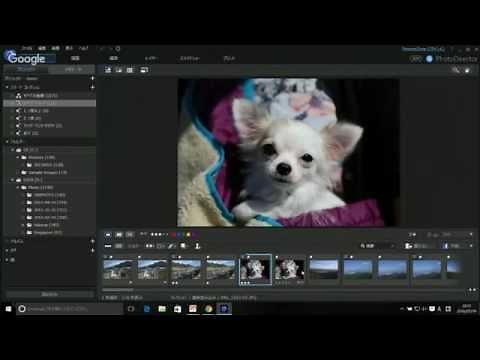
Task: Select the Project tab in the left panel
Action: coord(26,70)
